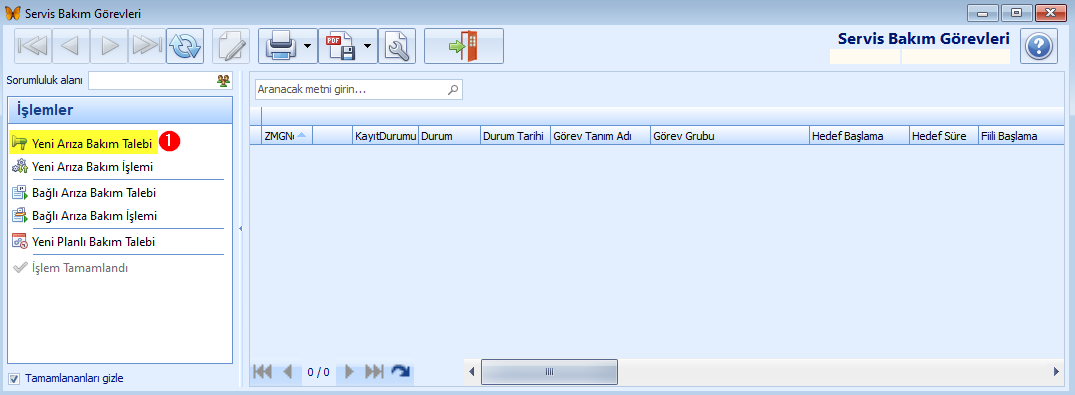1075x395 pixels.
Task: Go to last page in grid pager
Action: coord(374,372)
